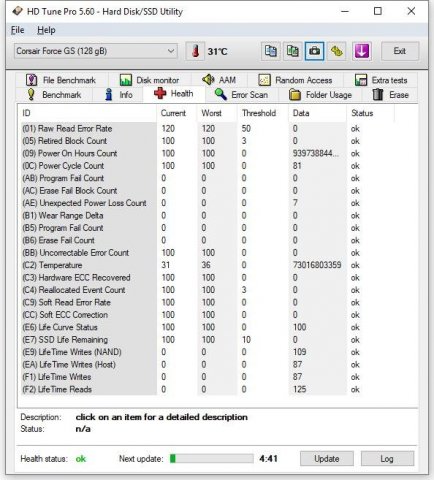Click the Current column header
The width and height of the screenshot is (434, 480).
pyautogui.click(x=176, y=113)
